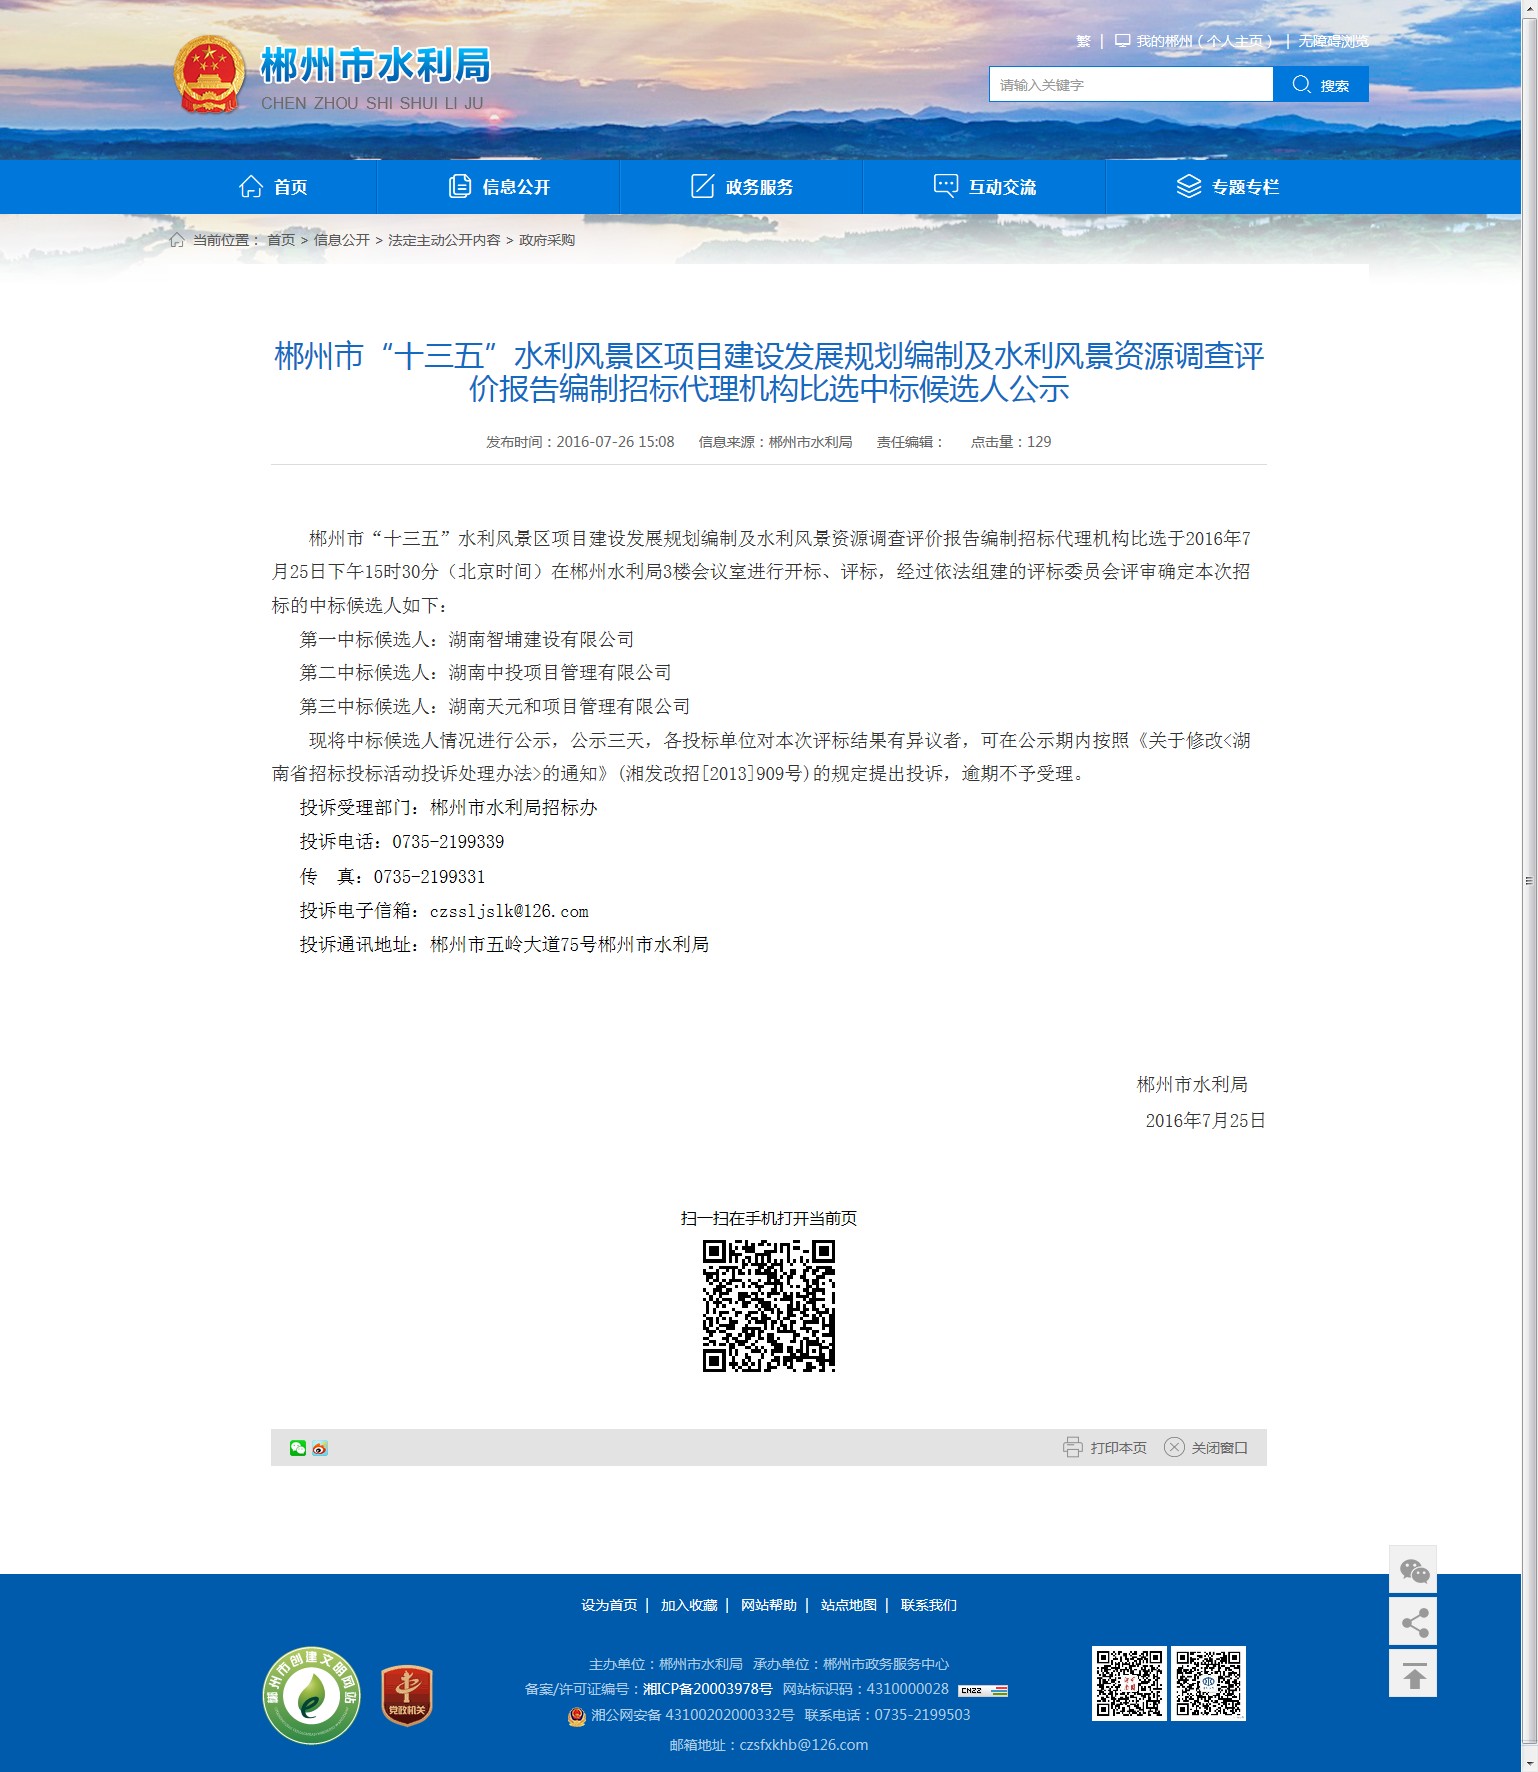Click breadcrumb link 政府采购
1538x1772 pixels.
click(x=547, y=240)
